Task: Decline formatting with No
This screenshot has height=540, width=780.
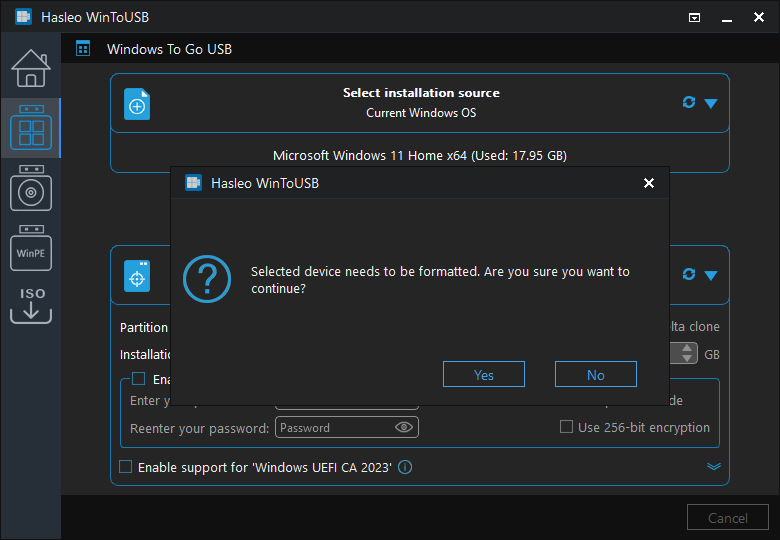Action: (595, 374)
